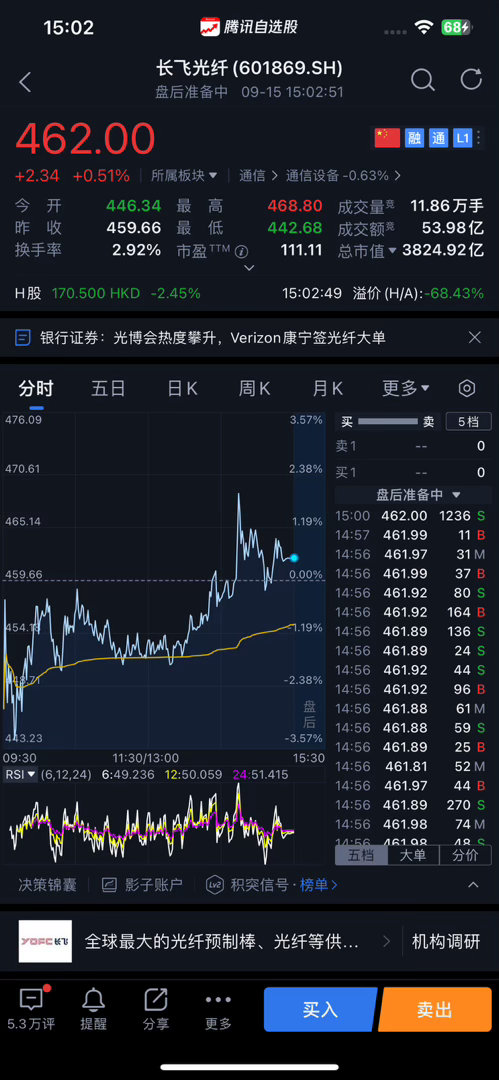
Task: Tap the 盘后 after-hours chart area
Action: pos(309,582)
